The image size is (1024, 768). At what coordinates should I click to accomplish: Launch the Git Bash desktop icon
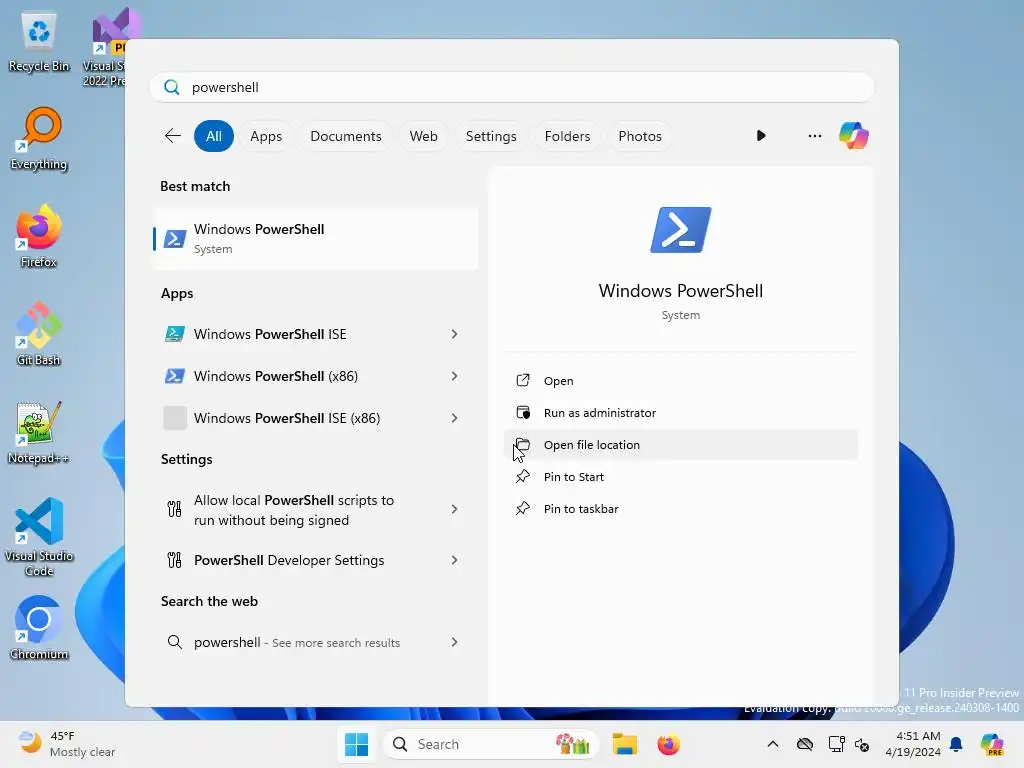39,334
